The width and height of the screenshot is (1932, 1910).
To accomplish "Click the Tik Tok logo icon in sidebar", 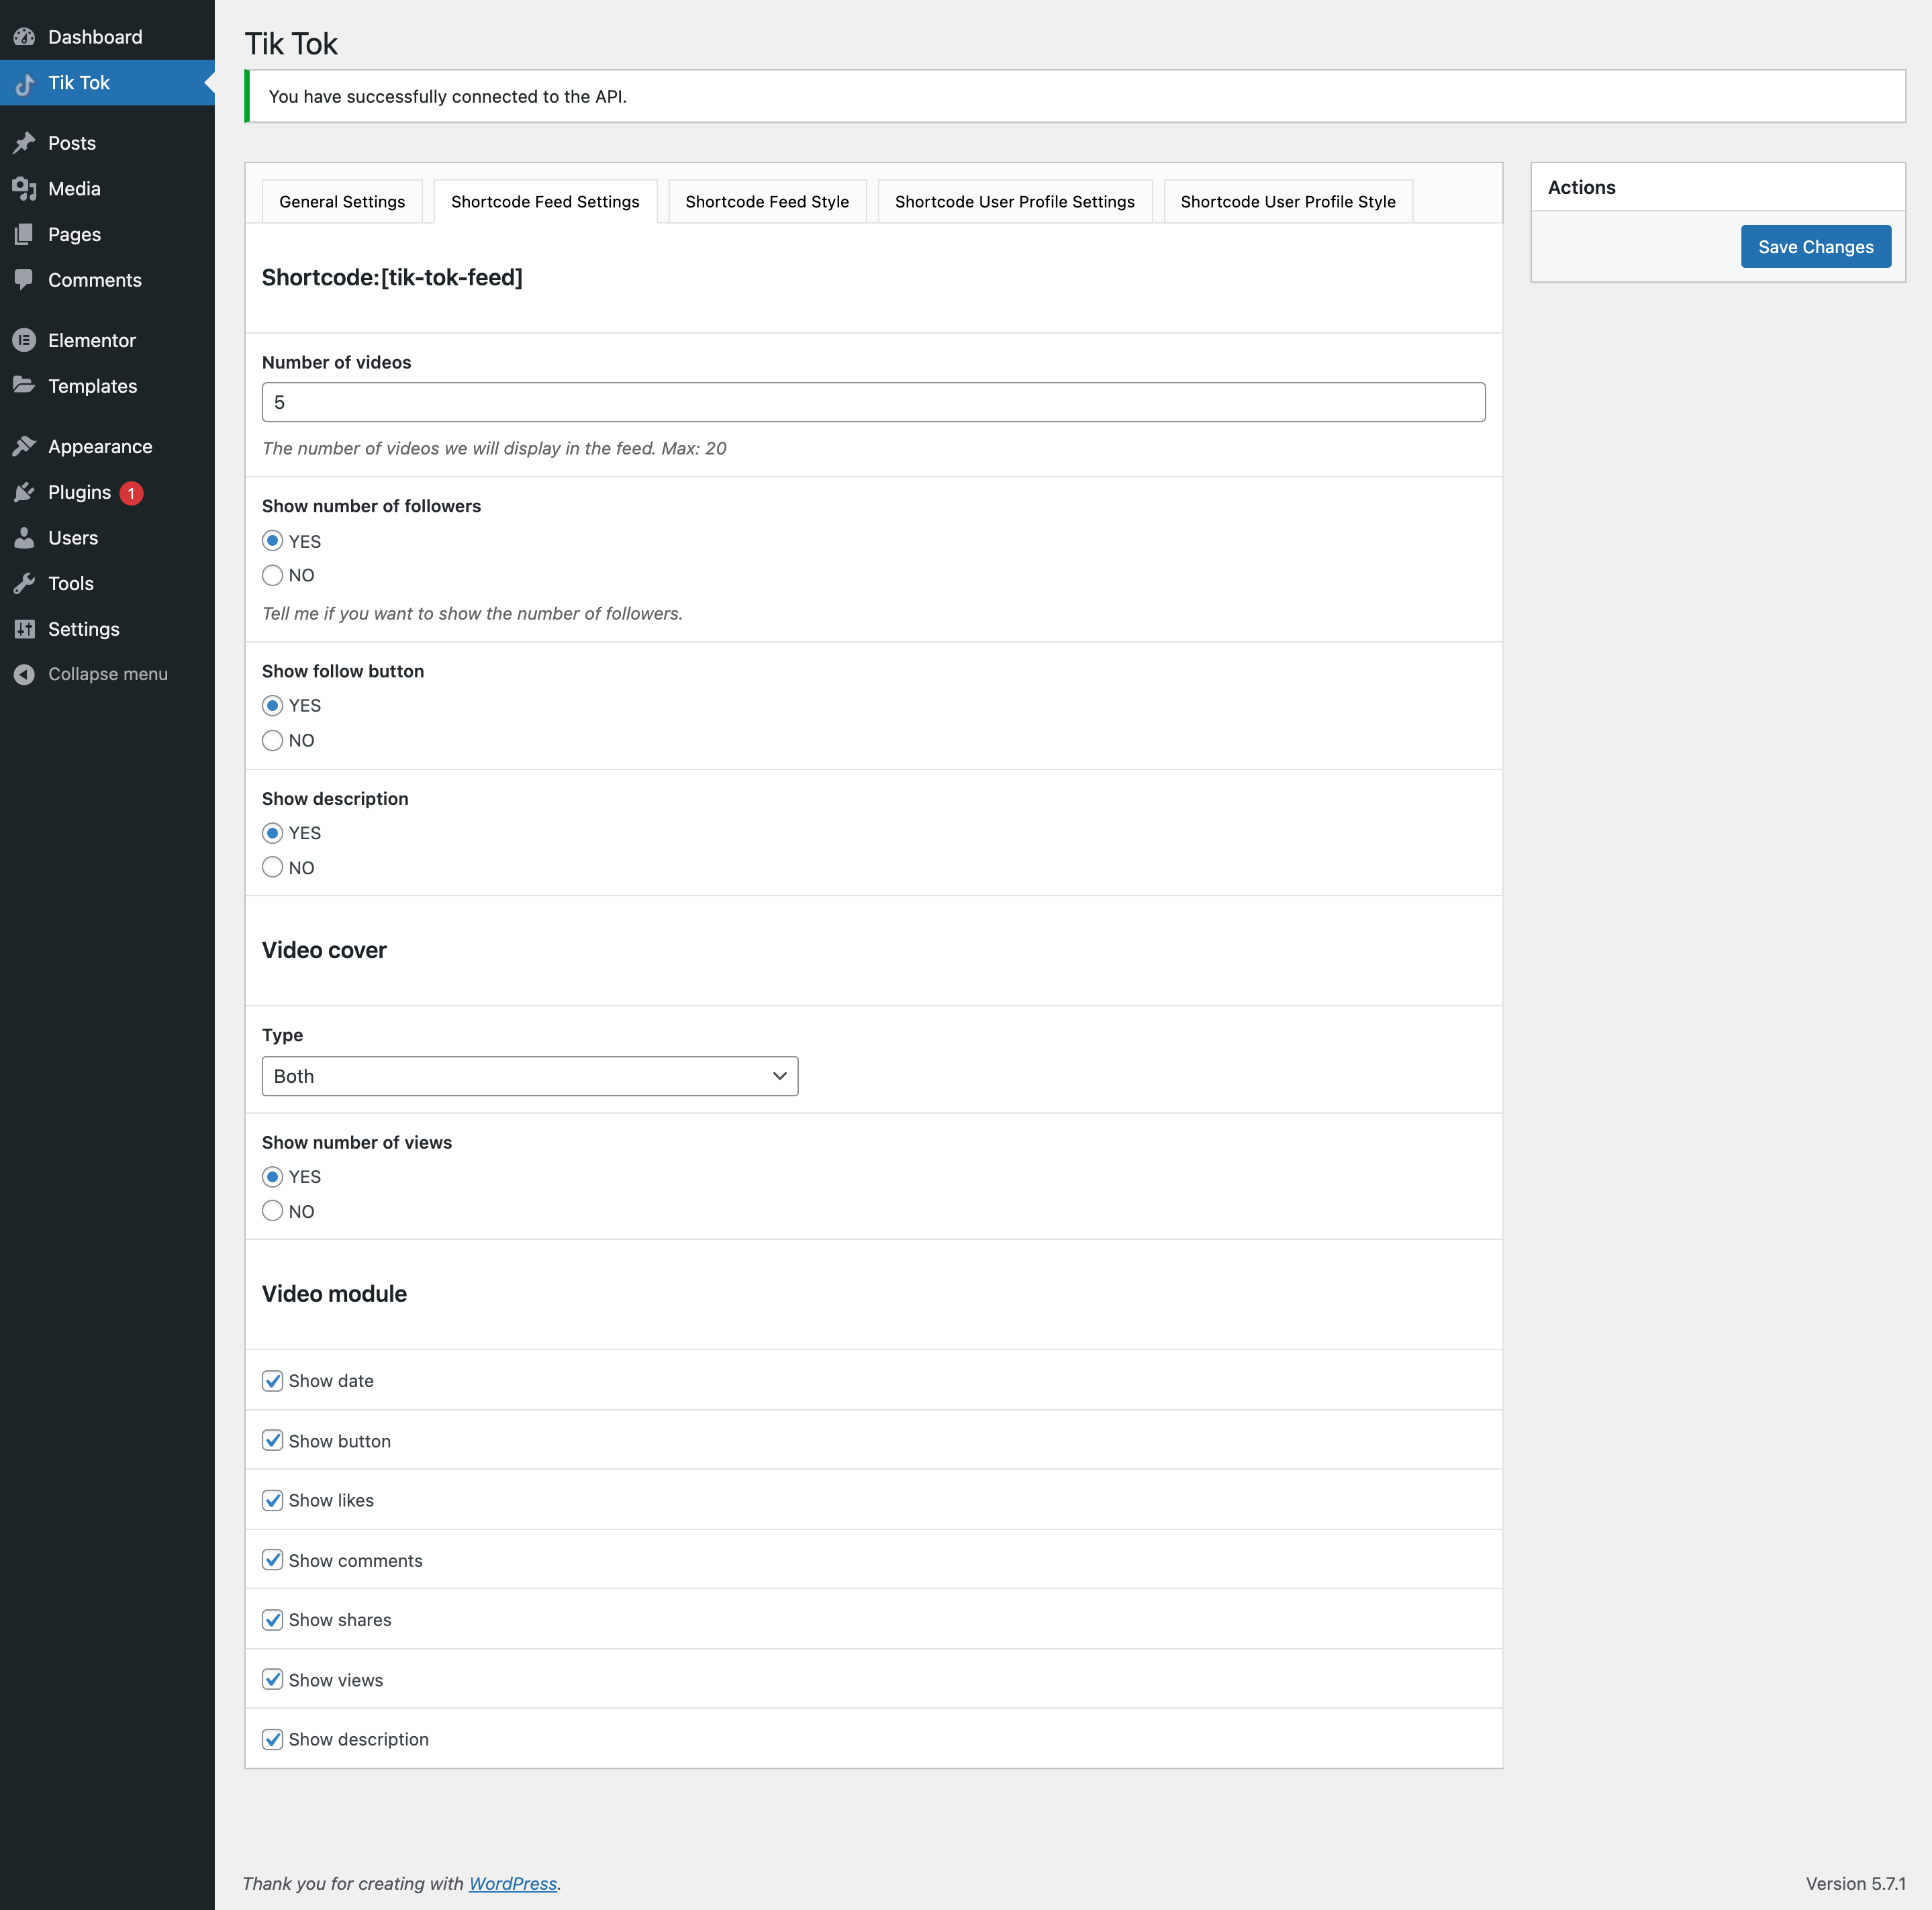I will (x=25, y=84).
